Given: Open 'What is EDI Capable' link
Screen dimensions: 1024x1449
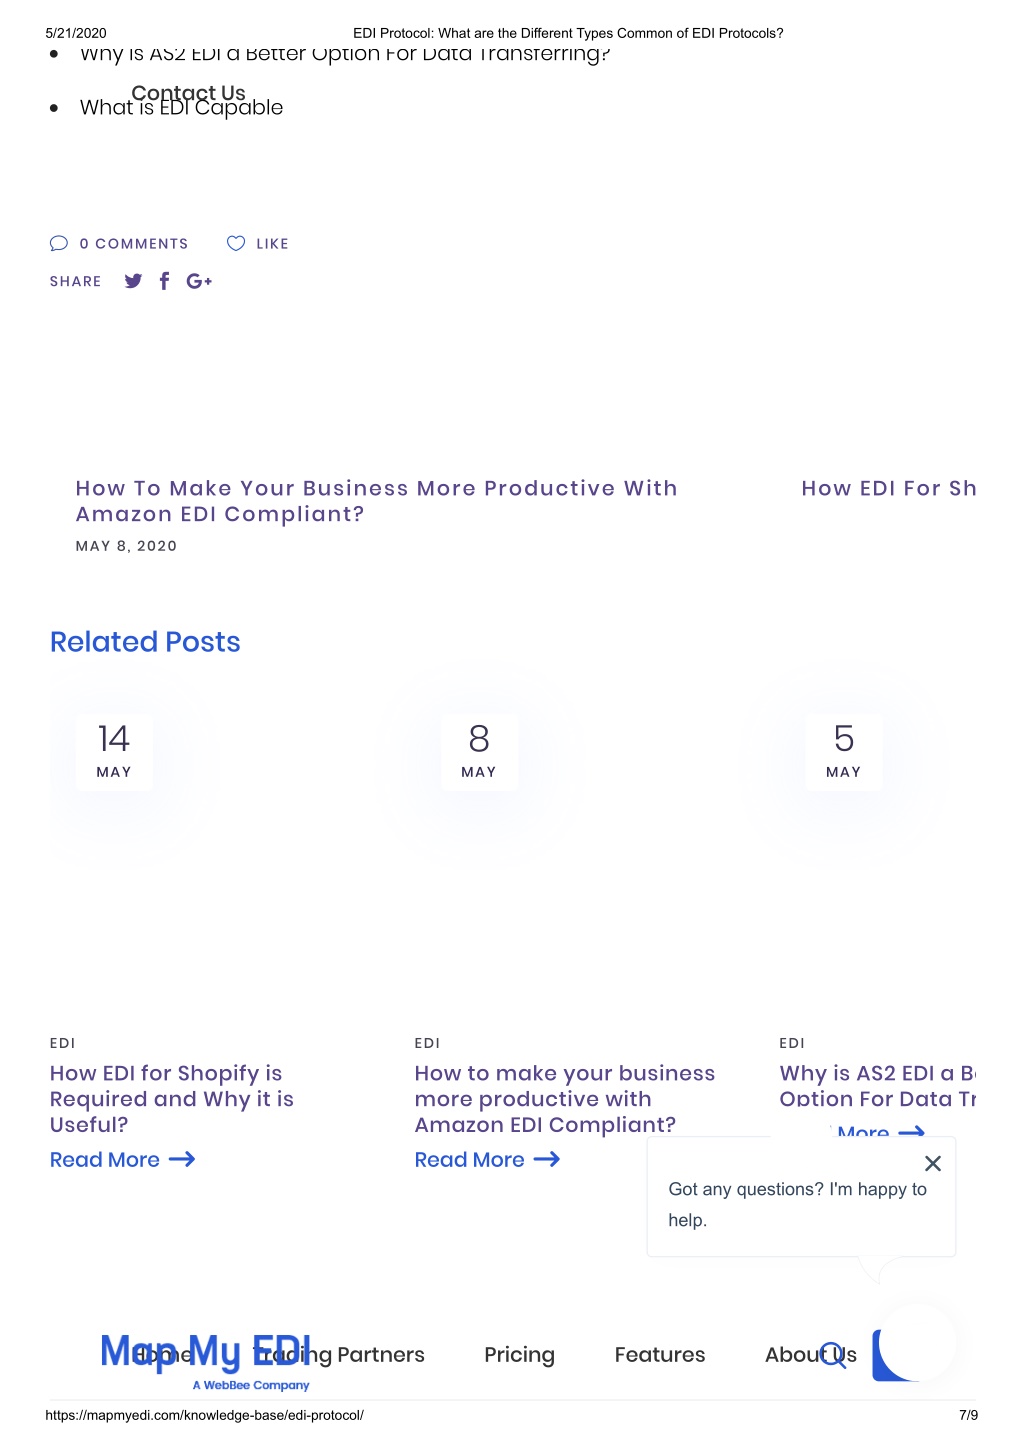Looking at the screenshot, I should 181,107.
